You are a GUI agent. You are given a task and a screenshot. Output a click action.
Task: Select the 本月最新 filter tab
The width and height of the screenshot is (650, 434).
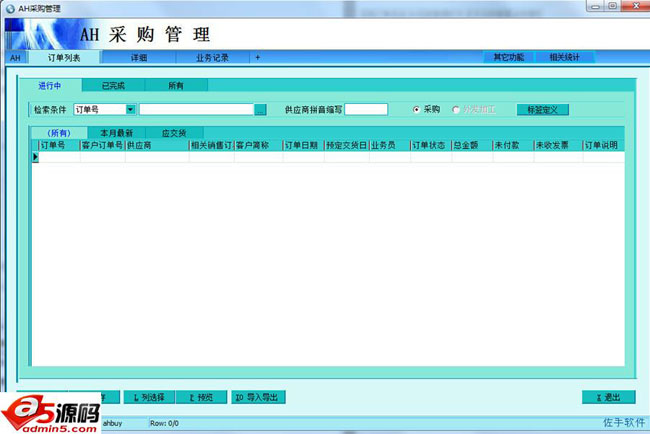tap(116, 133)
